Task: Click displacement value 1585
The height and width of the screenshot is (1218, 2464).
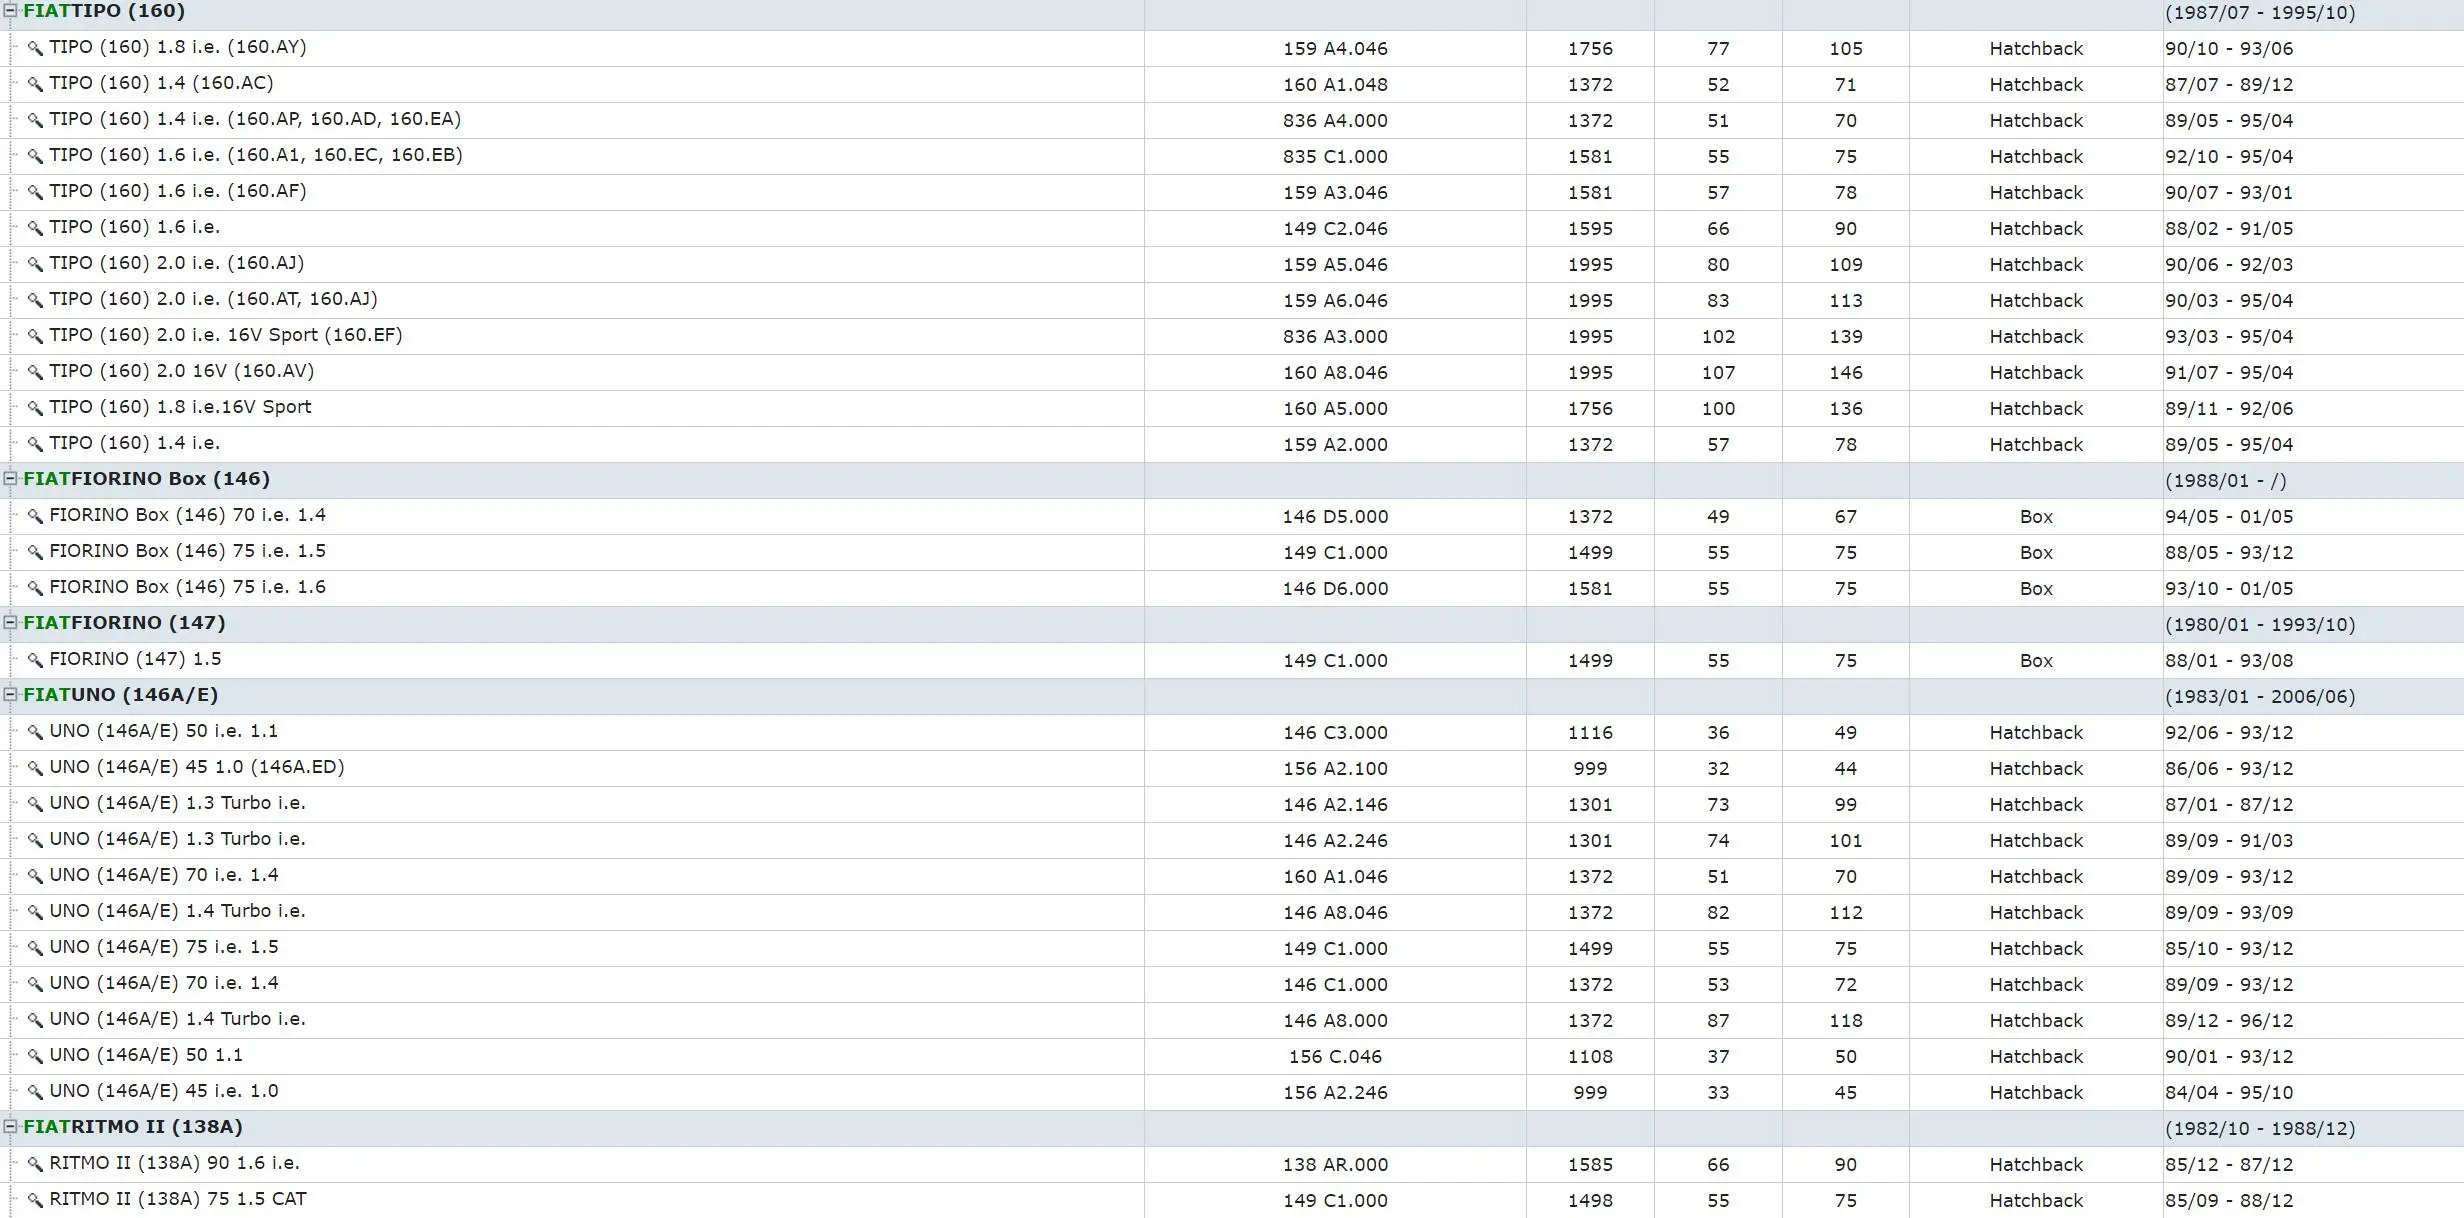Action: [x=1590, y=1165]
